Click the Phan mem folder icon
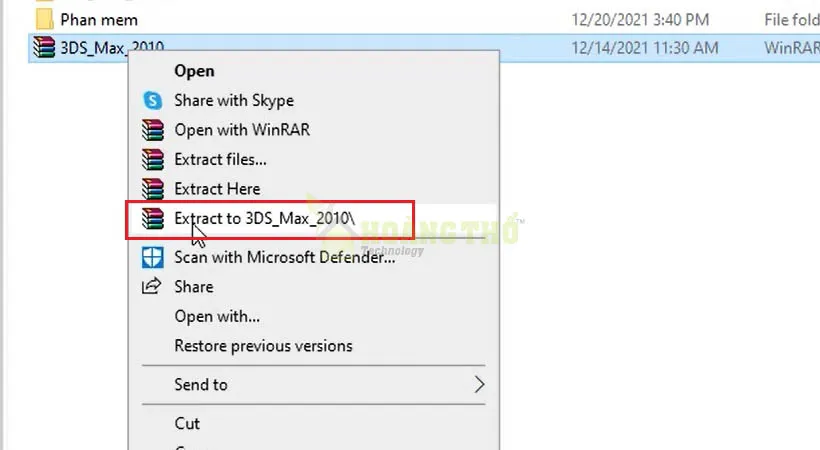 (x=45, y=20)
